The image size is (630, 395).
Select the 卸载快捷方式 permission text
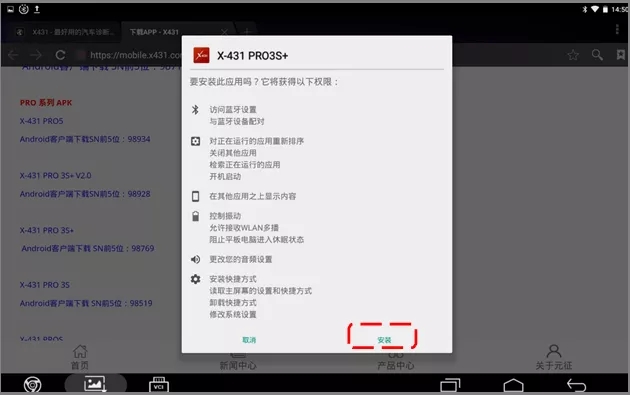click(233, 303)
